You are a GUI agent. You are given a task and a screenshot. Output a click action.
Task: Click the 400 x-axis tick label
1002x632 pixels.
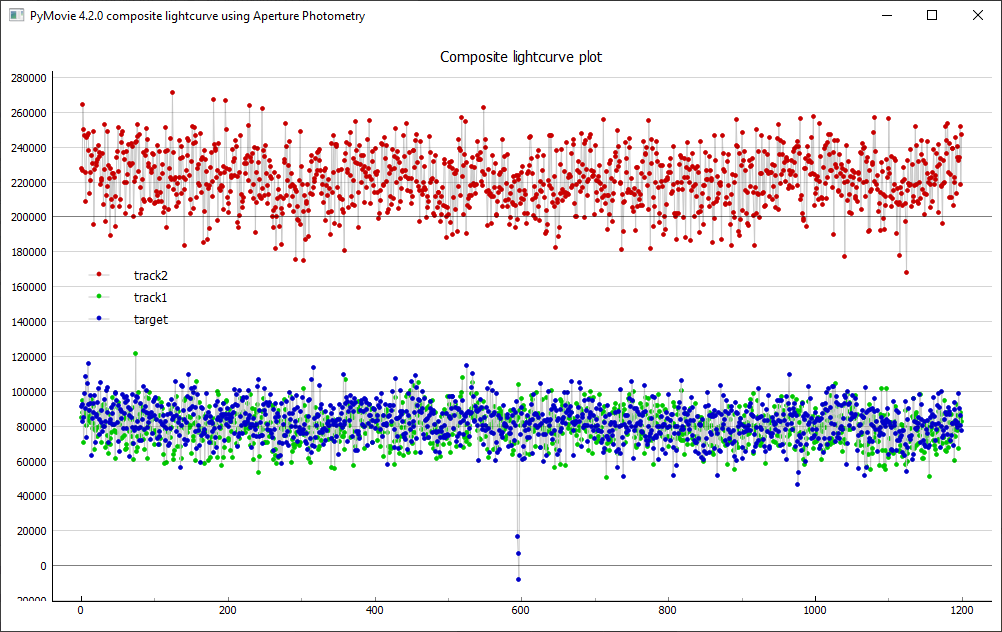click(x=374, y=610)
